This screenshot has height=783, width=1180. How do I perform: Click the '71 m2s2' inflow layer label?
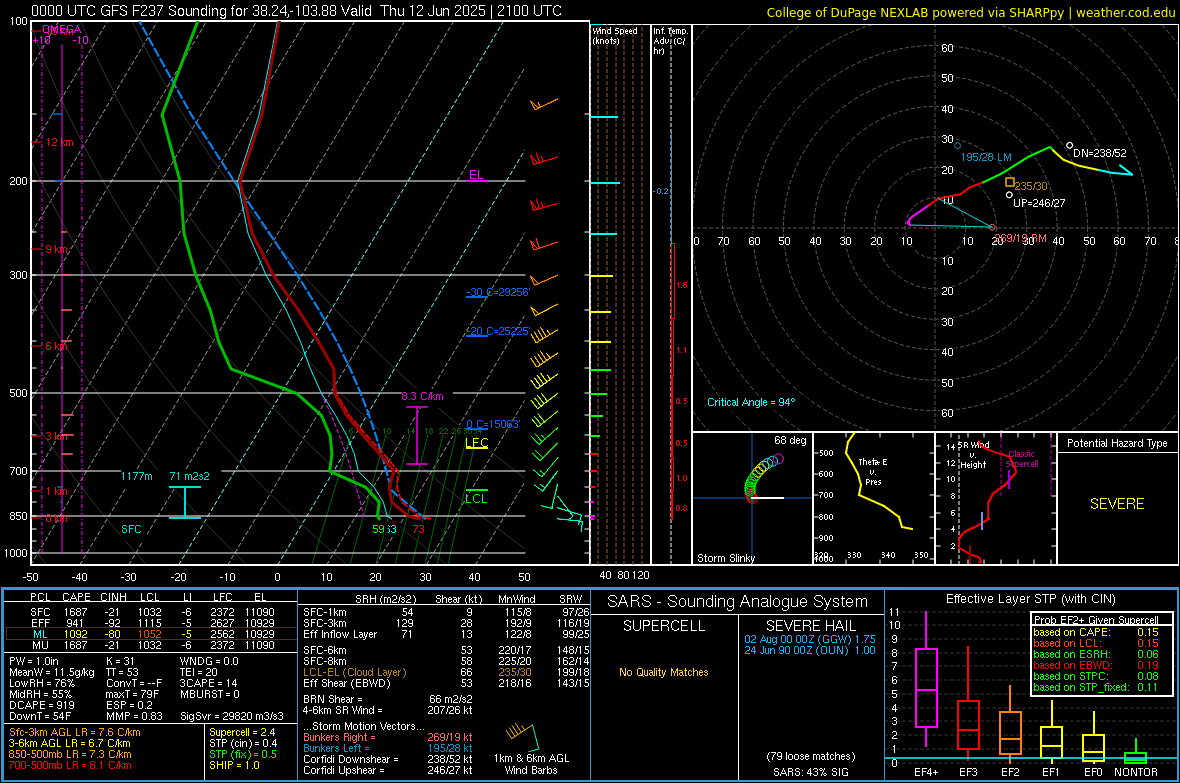190,476
